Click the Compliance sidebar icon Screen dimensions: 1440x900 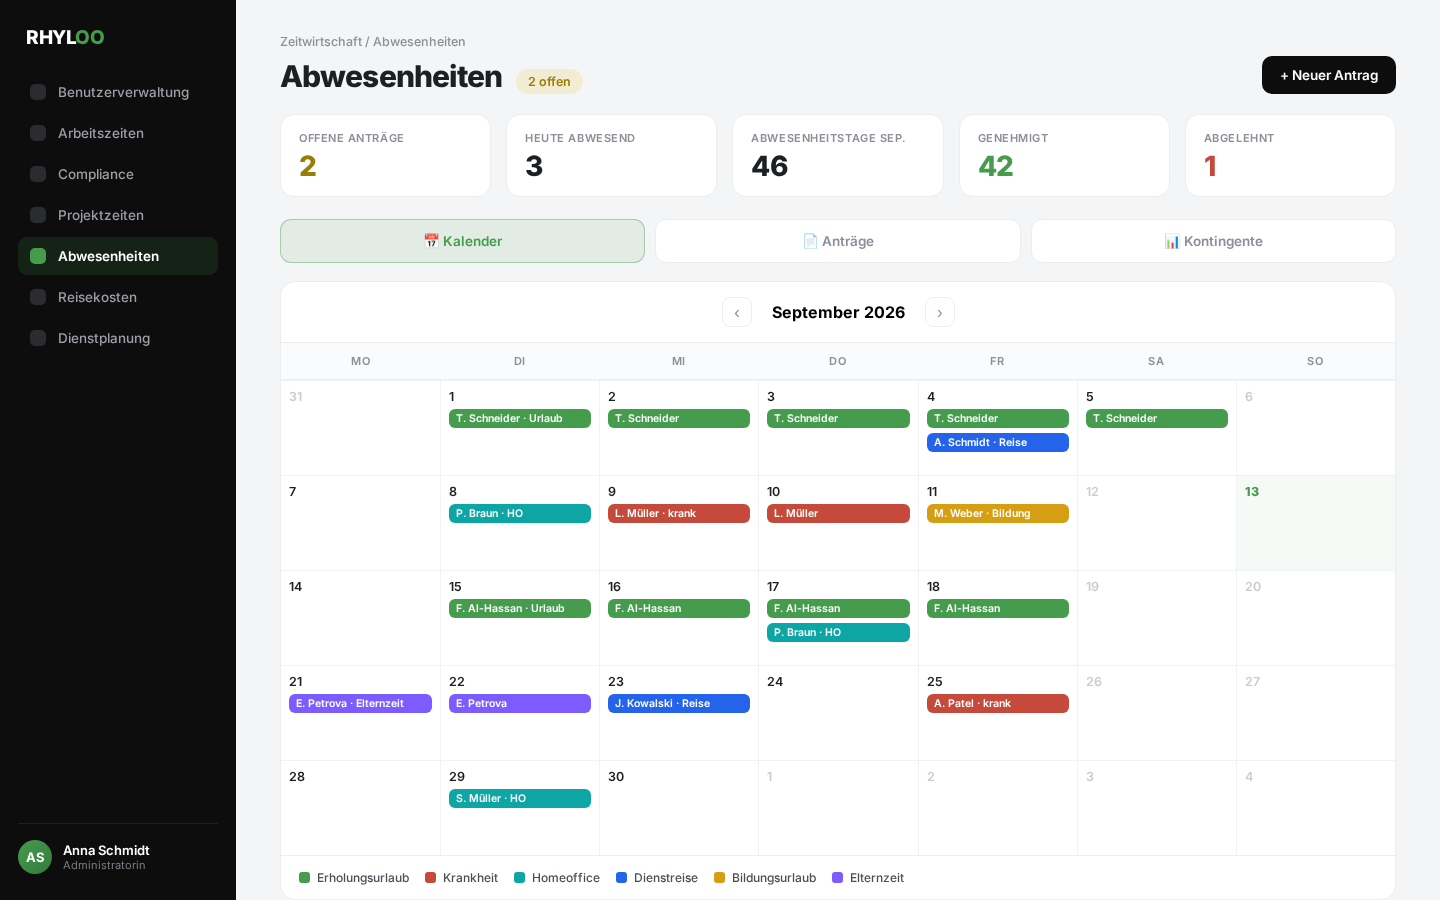pyautogui.click(x=38, y=174)
